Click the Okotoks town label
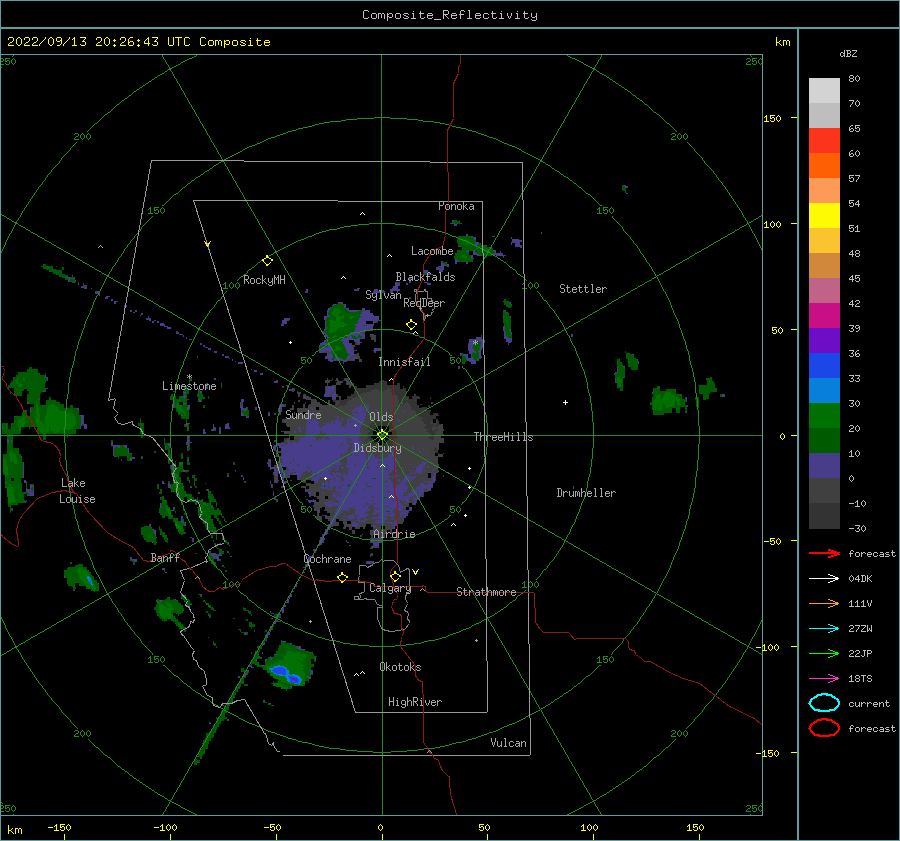 tap(400, 667)
